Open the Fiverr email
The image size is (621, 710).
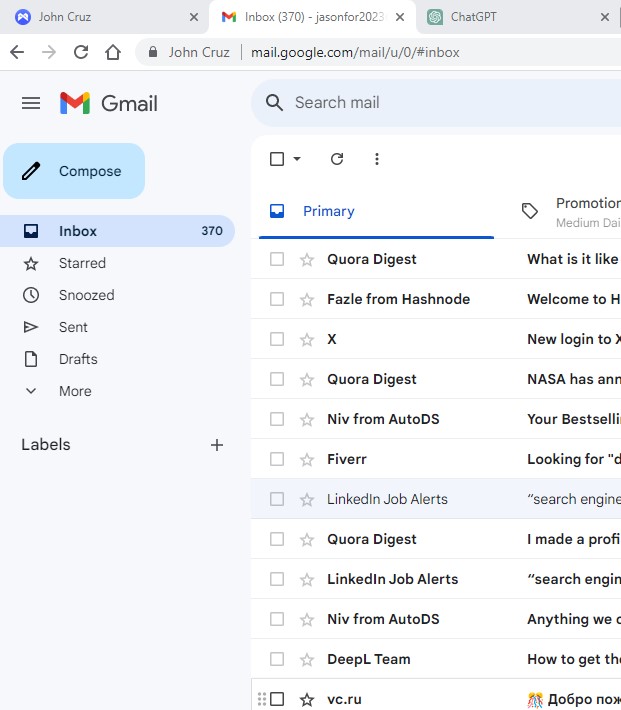pos(436,459)
